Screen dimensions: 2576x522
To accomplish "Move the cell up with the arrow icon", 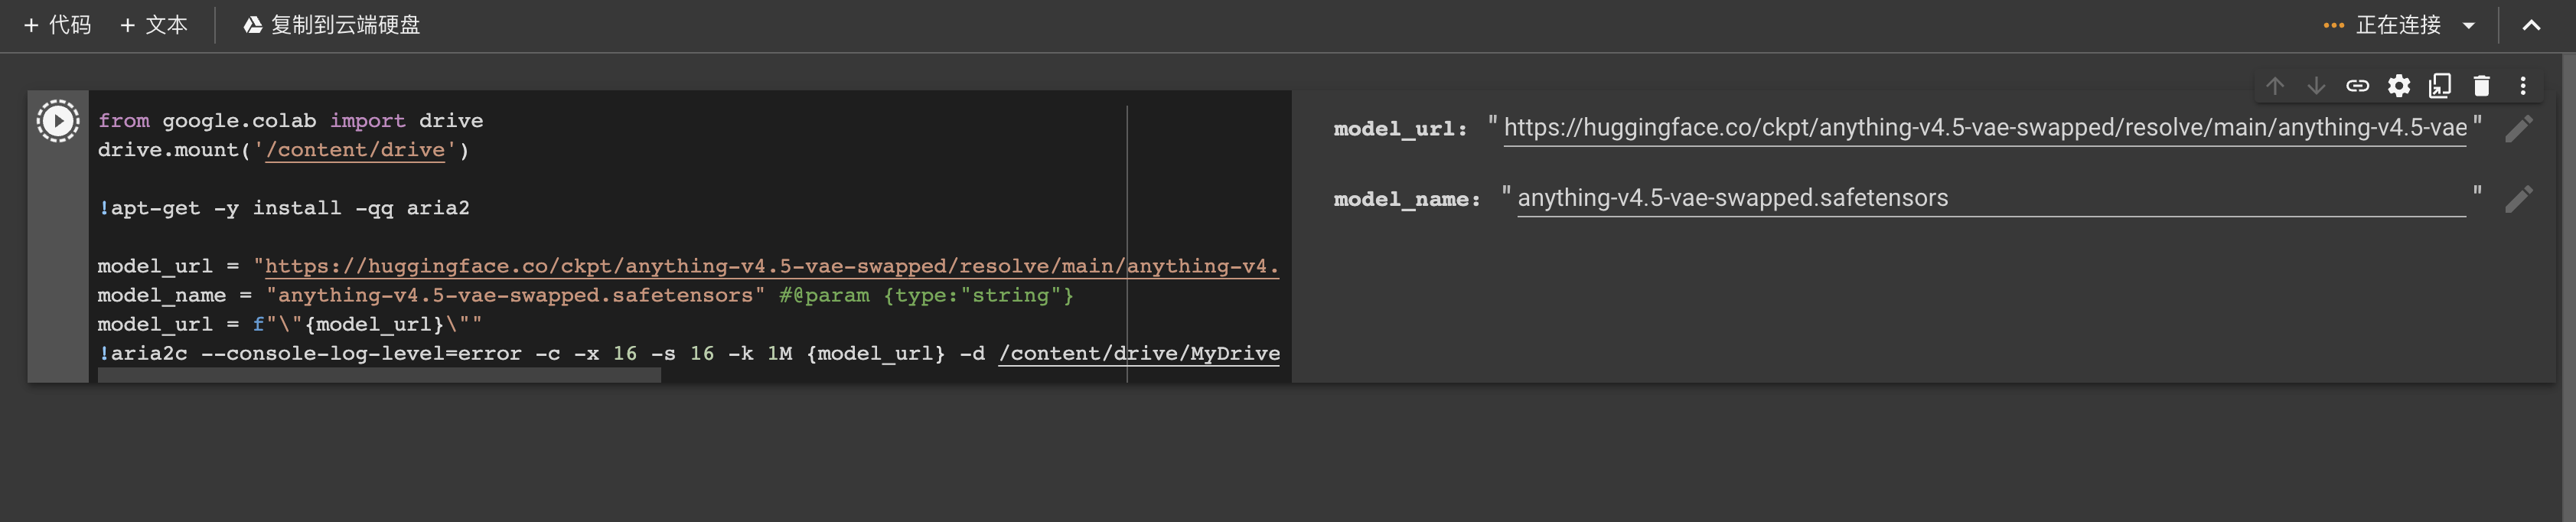I will tap(2275, 86).
